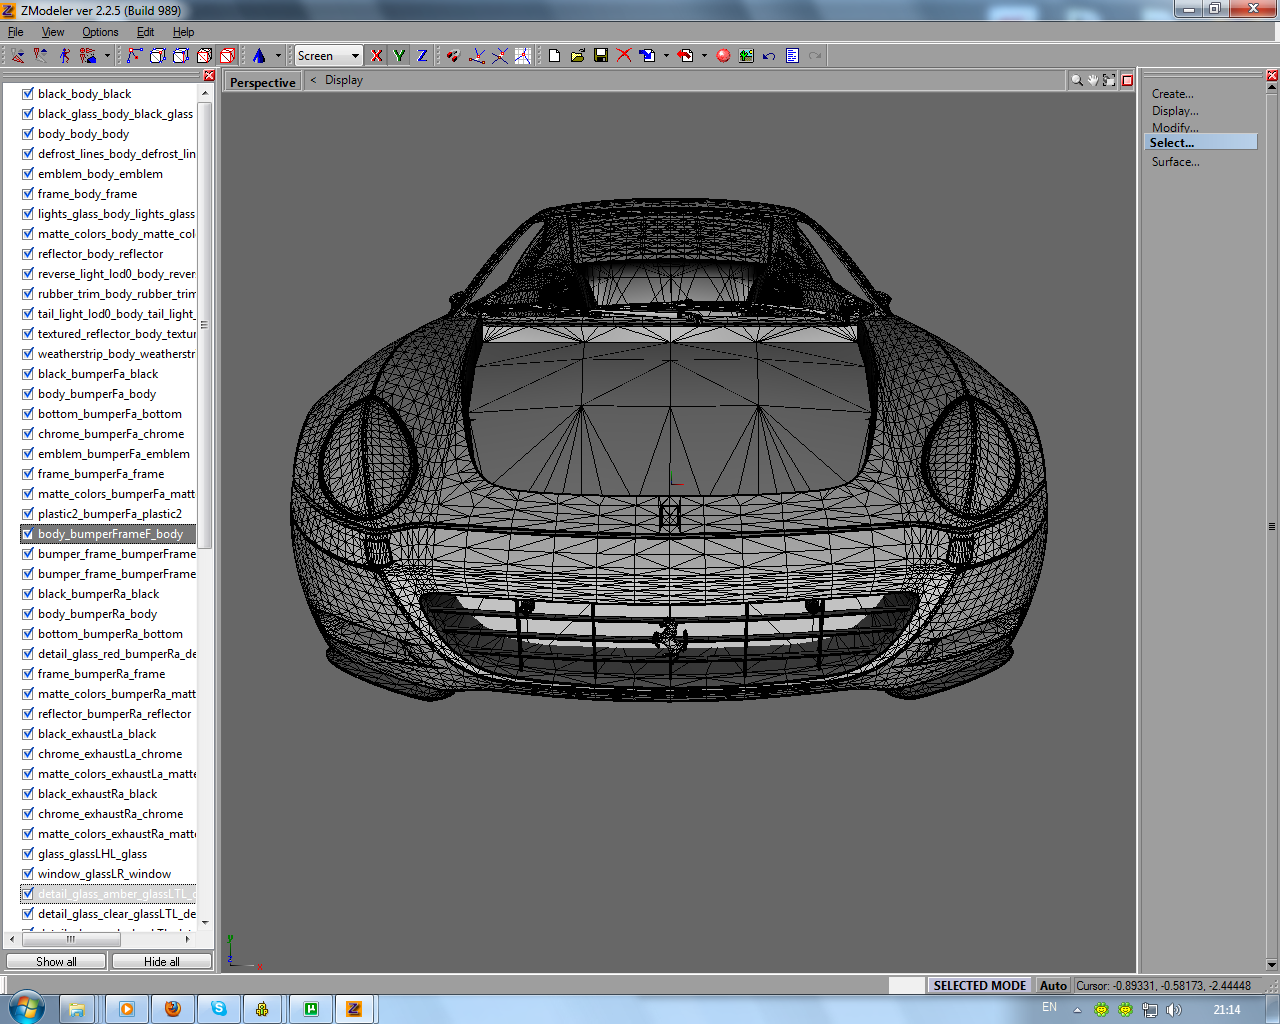1280x1024 pixels.
Task: Open the Perspective viewport menu
Action: [262, 82]
